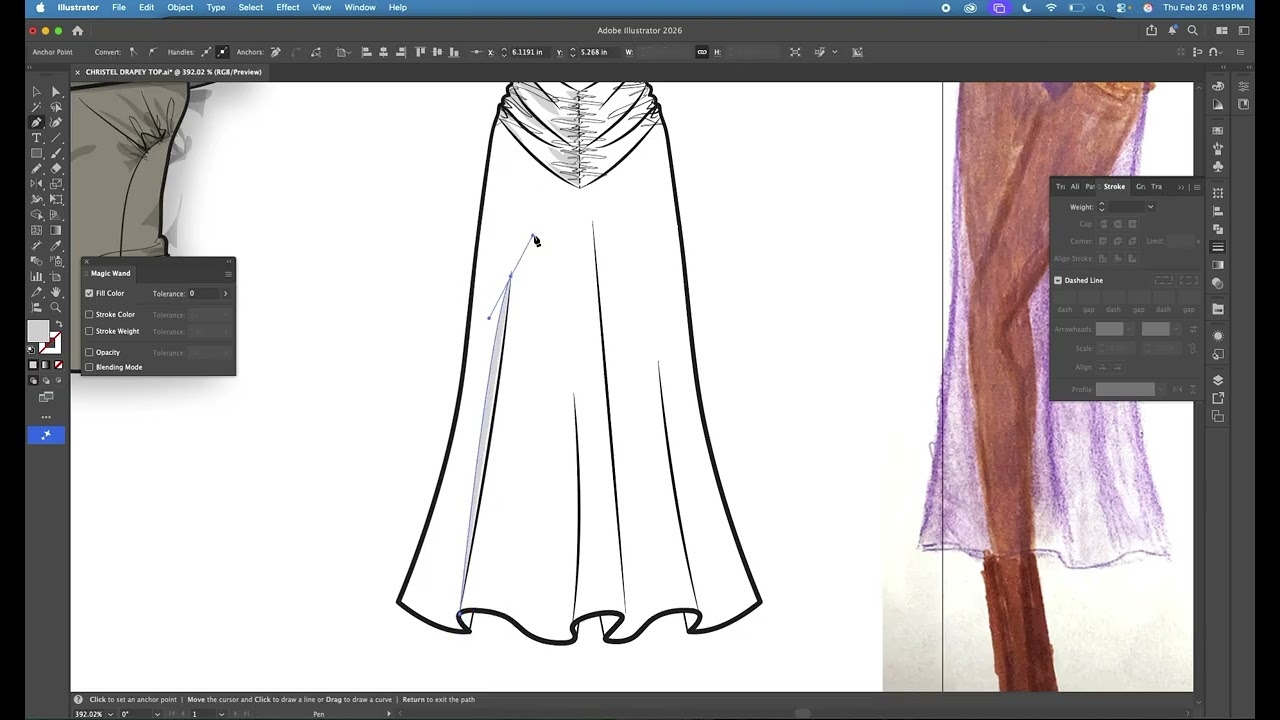Click the Fill Color Tolerance input field

[x=203, y=293]
